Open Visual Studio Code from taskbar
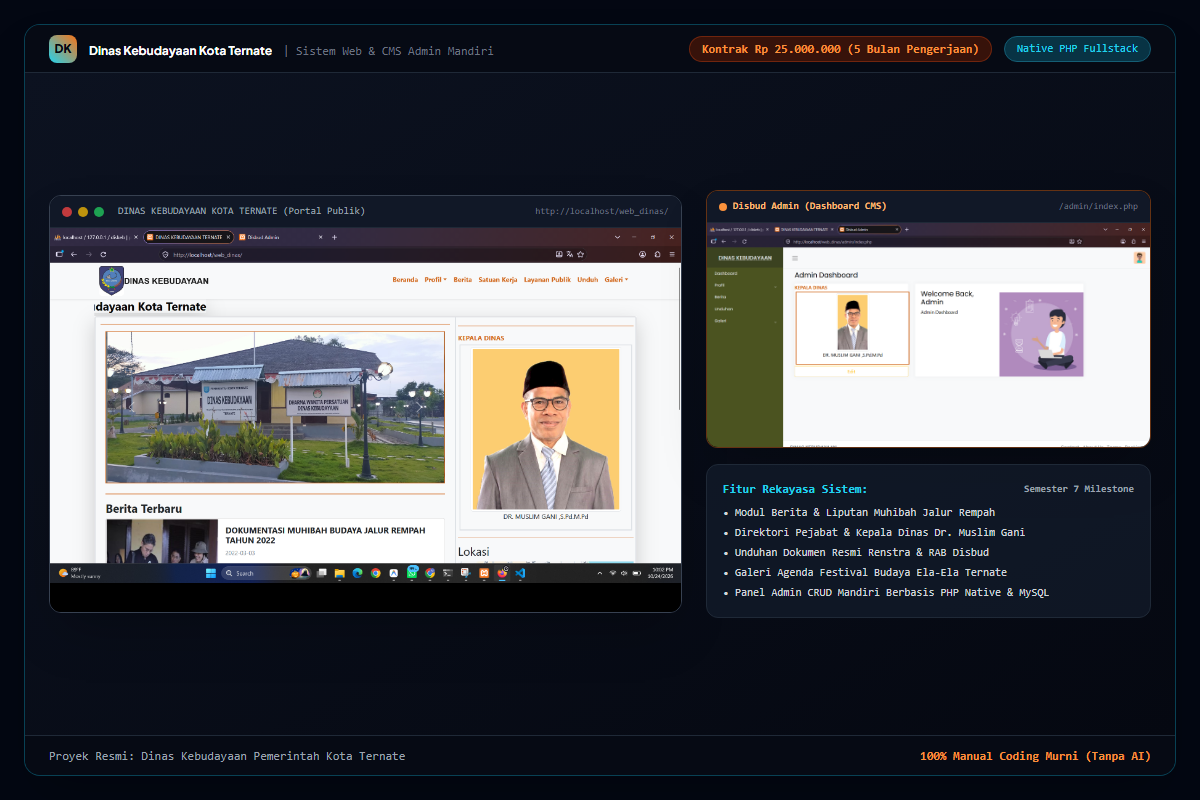Image resolution: width=1200 pixels, height=800 pixels. [x=520, y=573]
